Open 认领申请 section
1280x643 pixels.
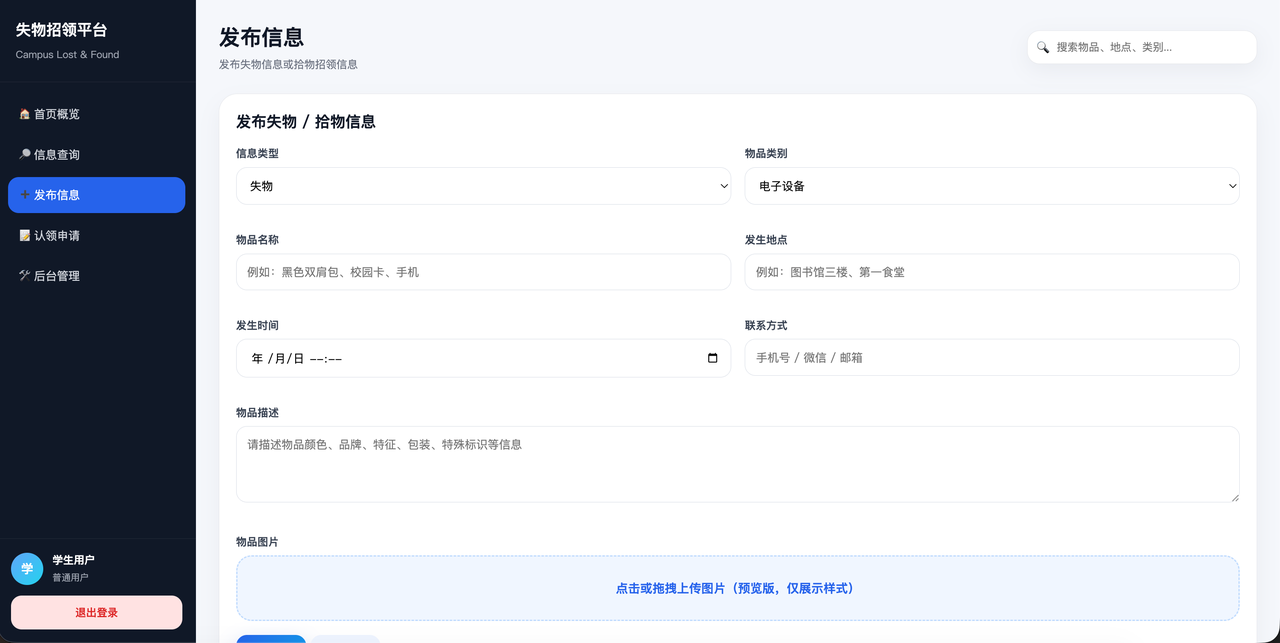click(96, 236)
